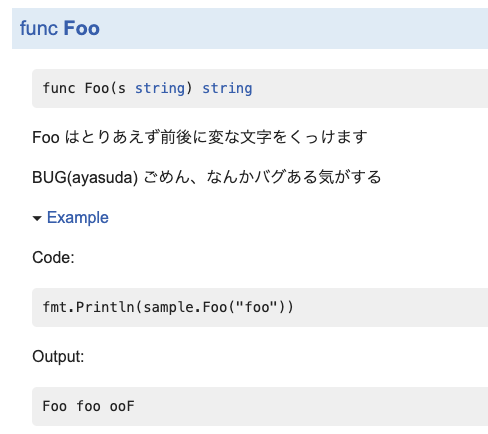This screenshot has width=488, height=434.
Task: Click the Japanese Foo description paragraph
Action: (x=200, y=137)
